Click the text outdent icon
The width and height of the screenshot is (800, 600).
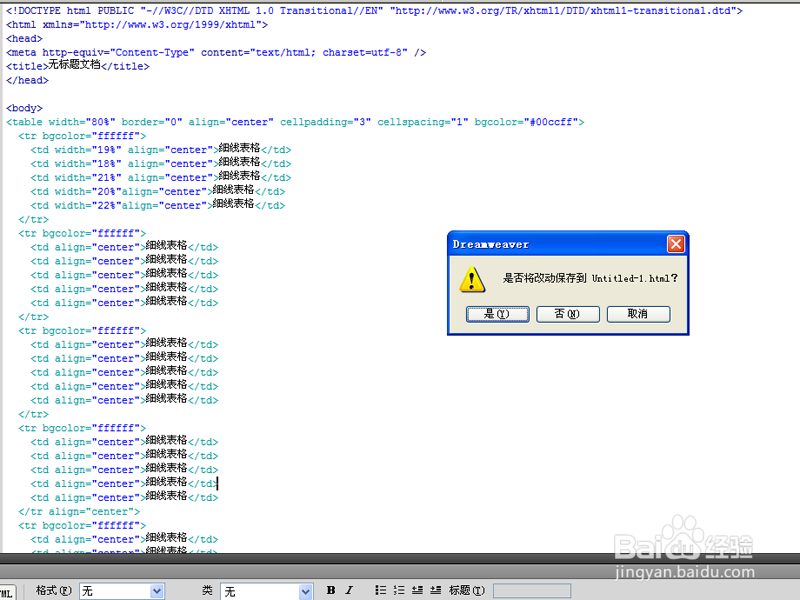tap(417, 590)
